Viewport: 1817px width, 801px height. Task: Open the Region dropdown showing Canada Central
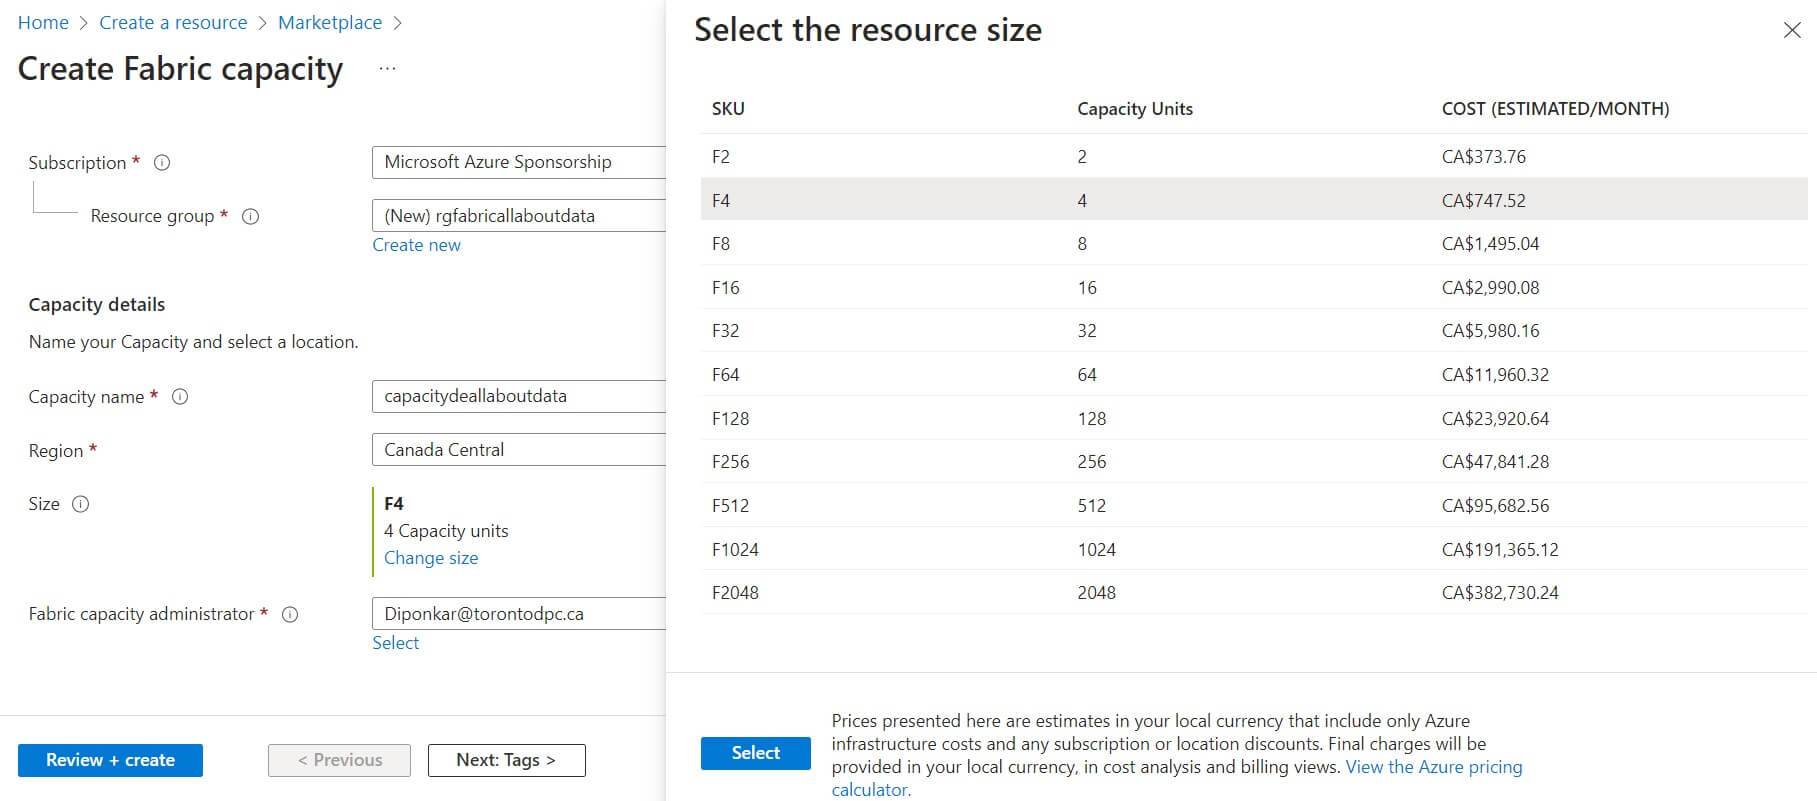(518, 450)
